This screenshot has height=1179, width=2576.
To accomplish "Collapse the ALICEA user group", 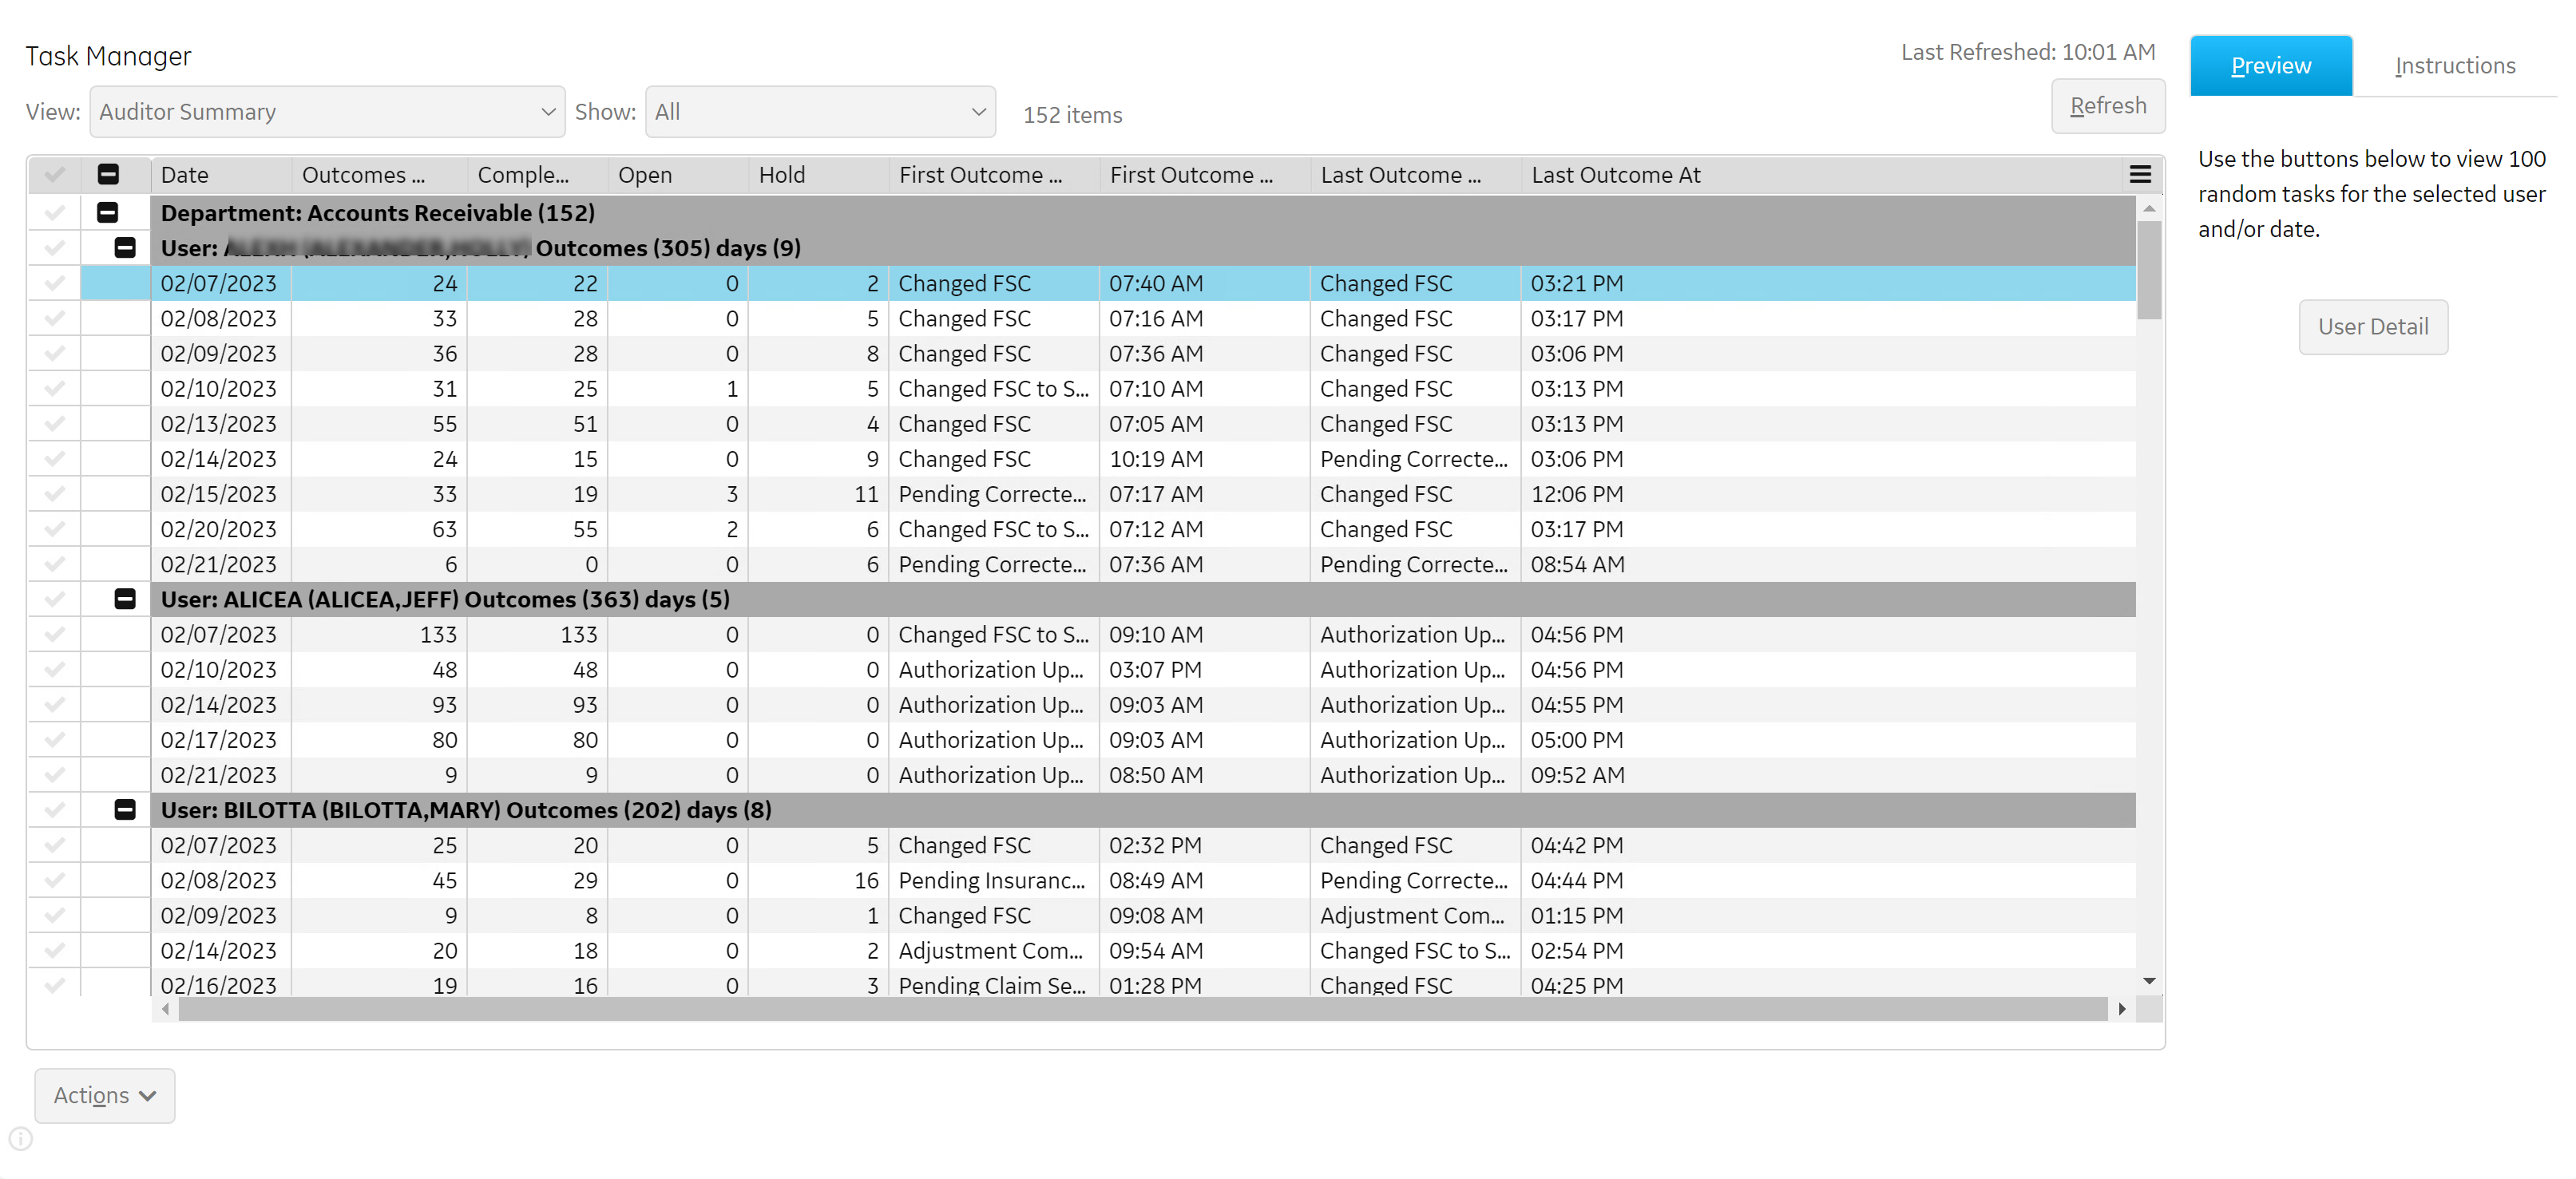I will (125, 599).
